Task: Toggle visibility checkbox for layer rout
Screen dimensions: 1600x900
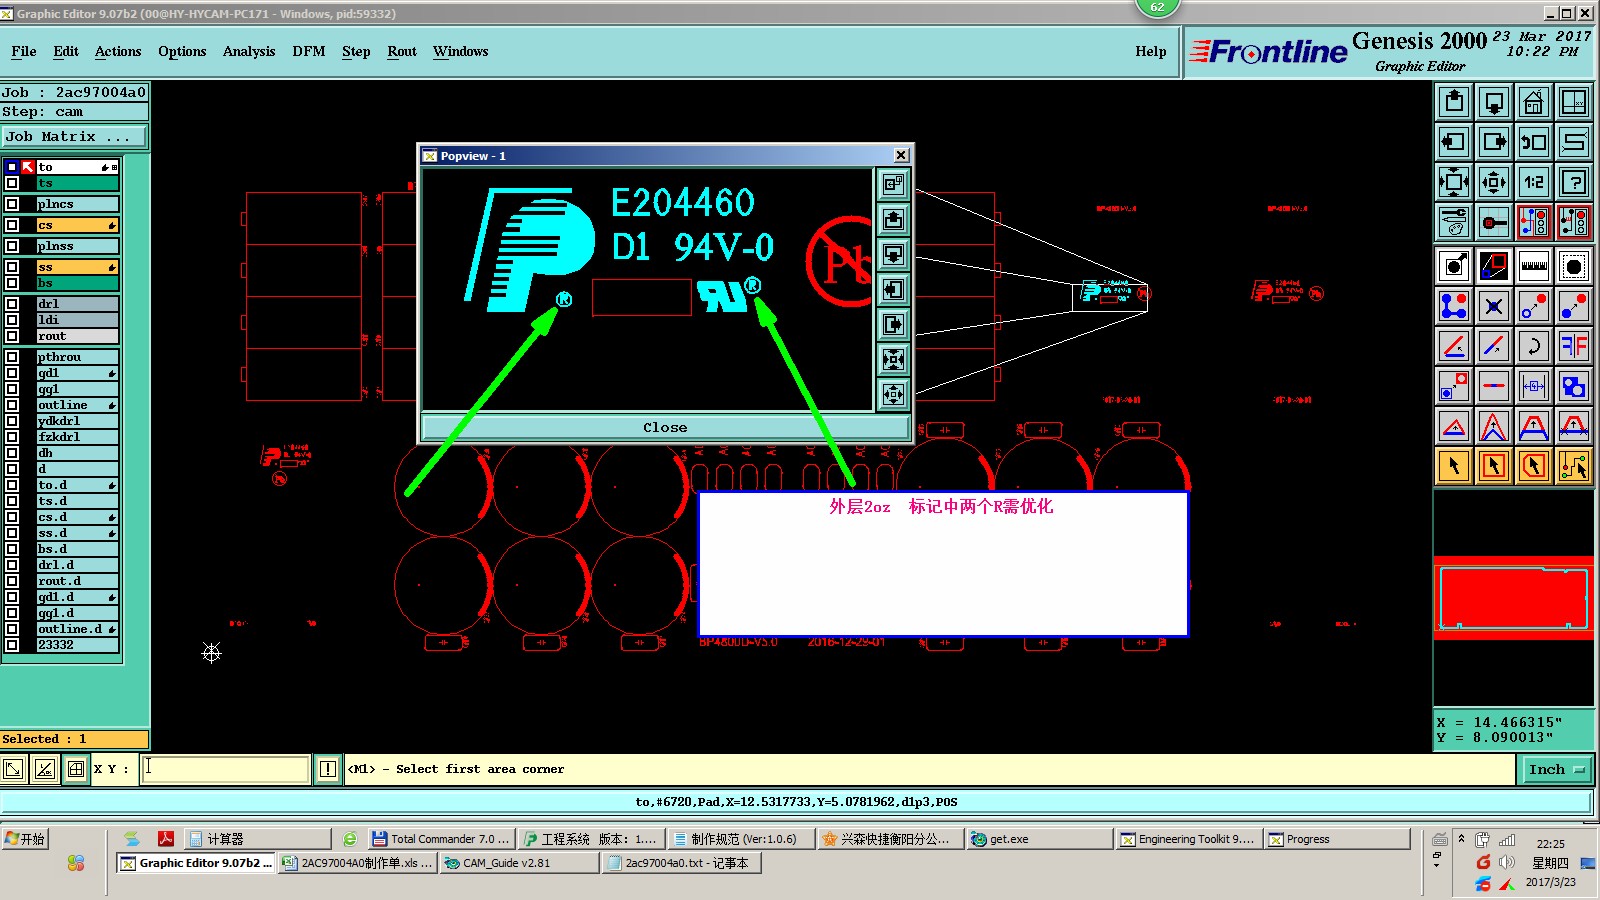Action: point(12,336)
